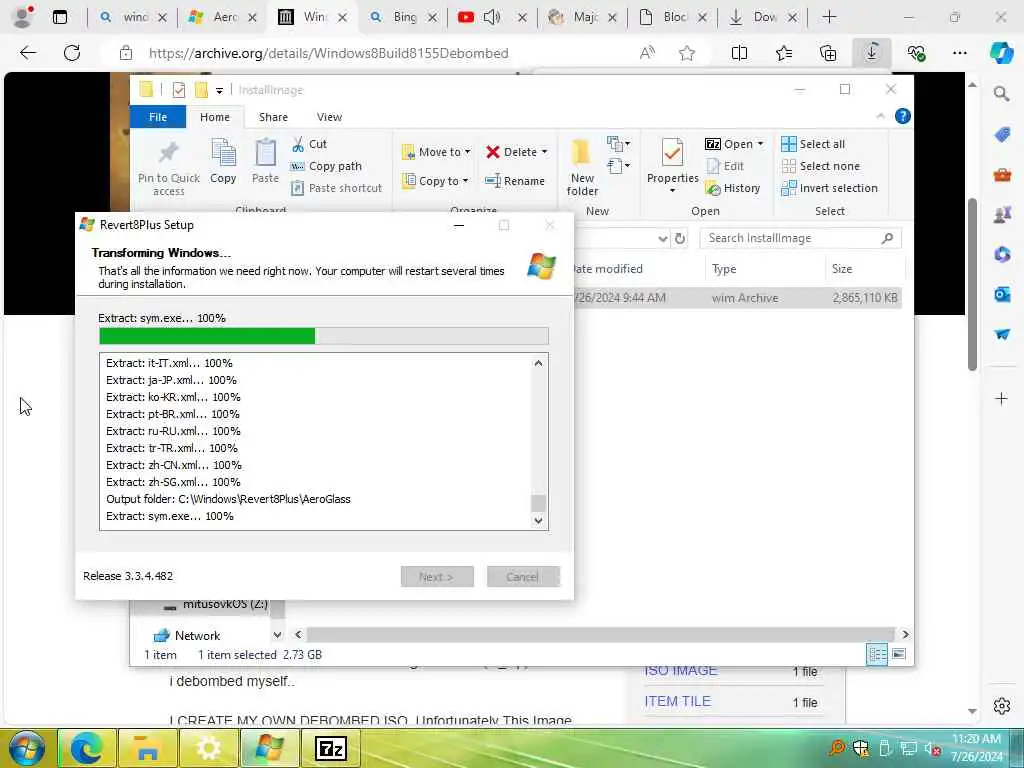Expand the address bar history dropdown
The image size is (1024, 768).
tap(663, 238)
